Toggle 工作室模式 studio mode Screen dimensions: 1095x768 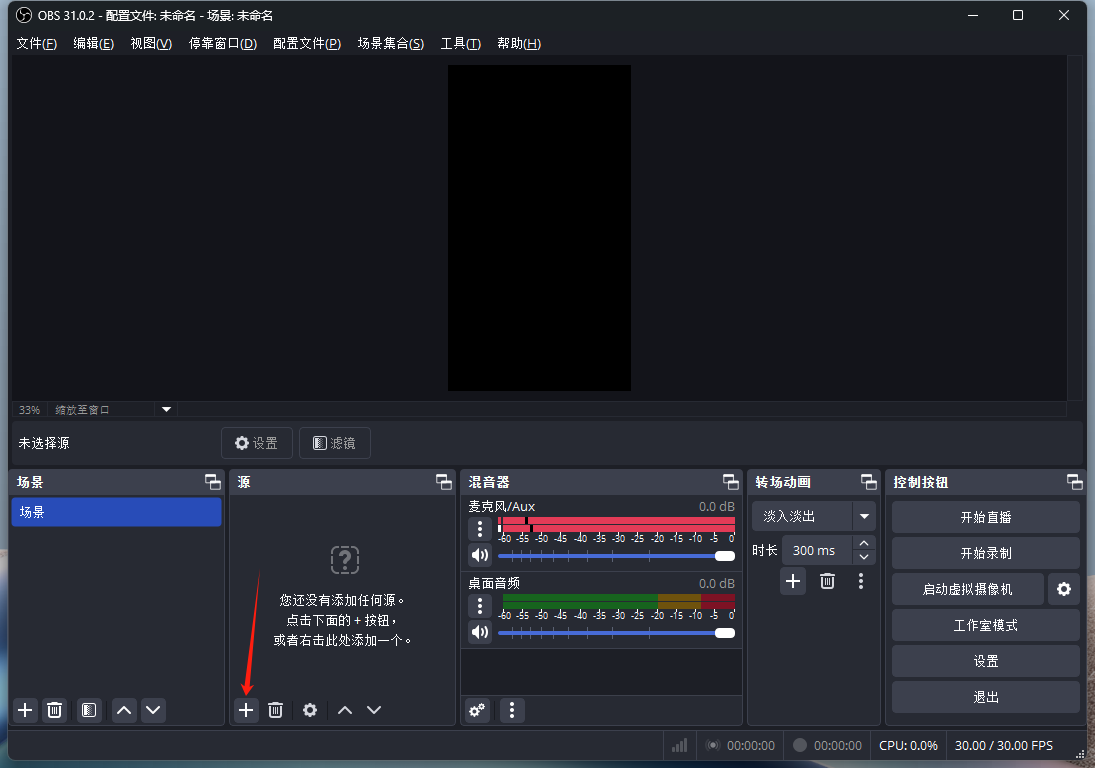985,625
